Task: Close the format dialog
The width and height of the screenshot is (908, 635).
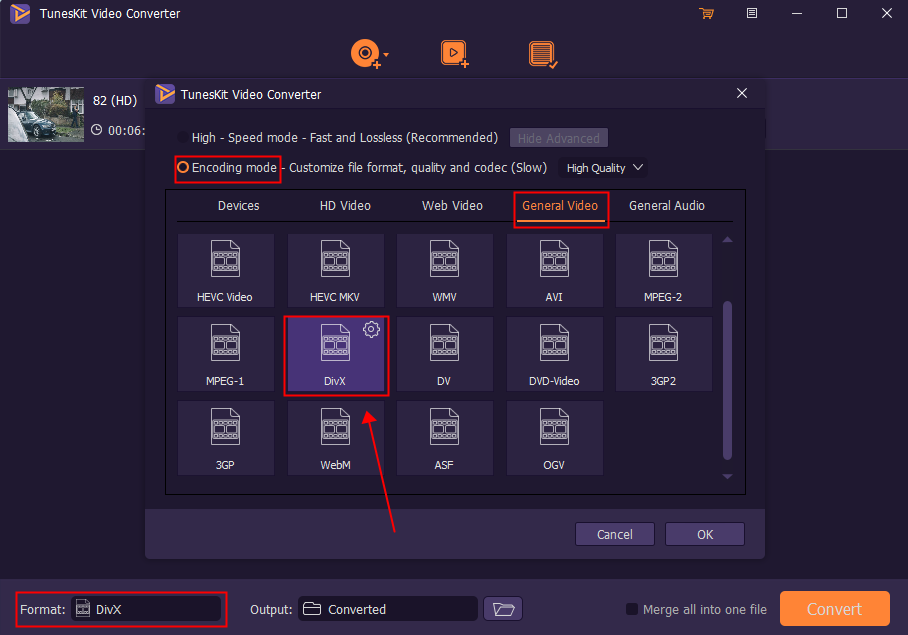Action: (742, 93)
